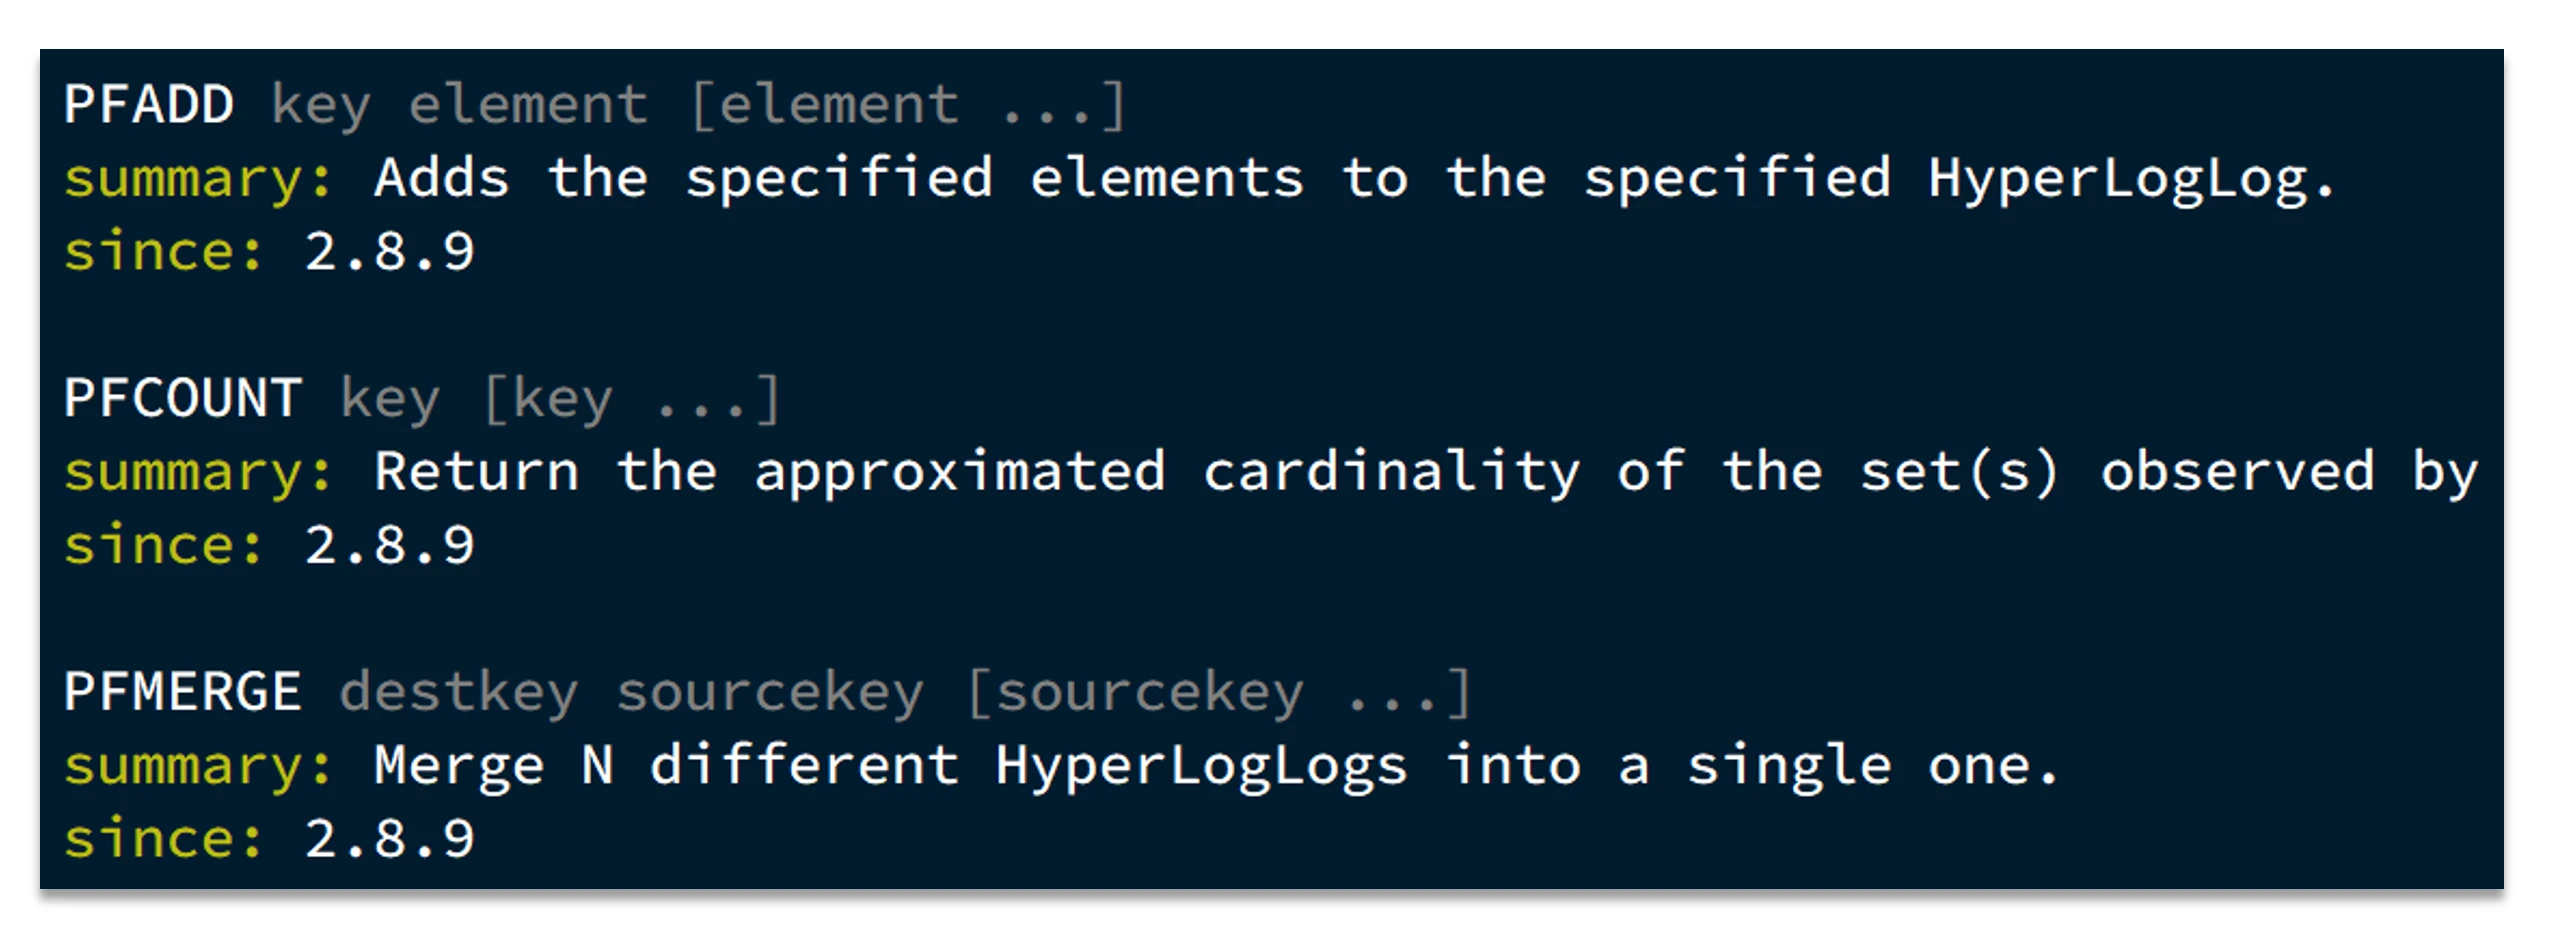Viewport: 2550px width, 936px height.
Task: Click the destkey argument of PFMERGE
Action: 459,692
